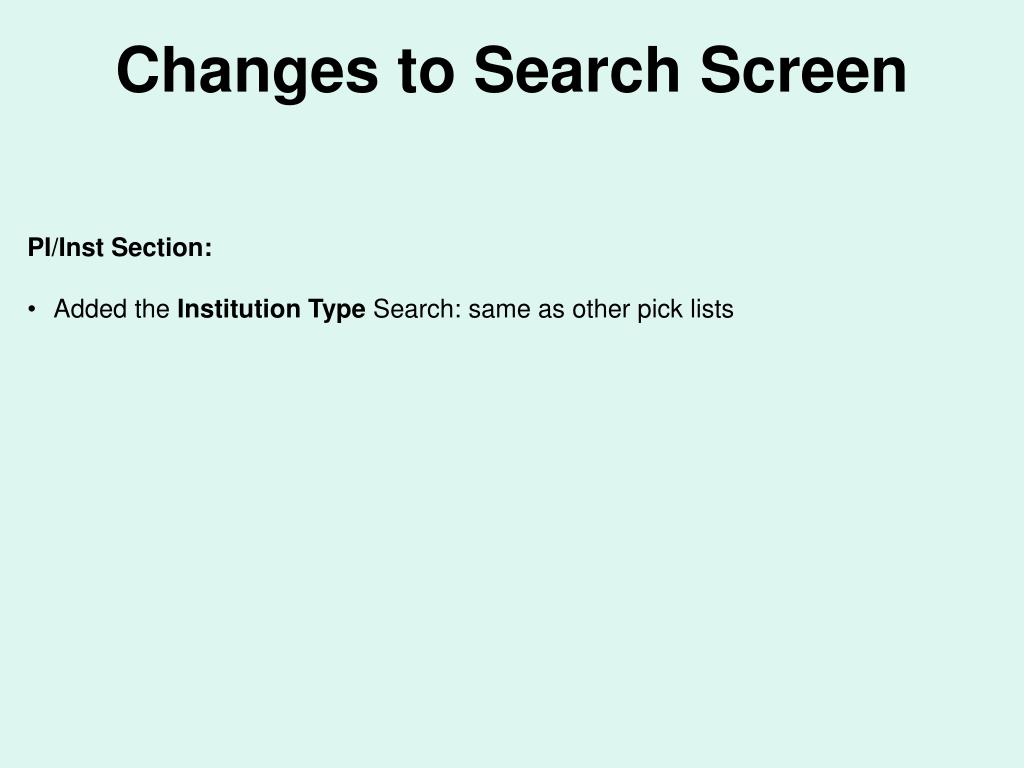Select the word 'Search' in the slide title
1024x768 pixels.
577,70
